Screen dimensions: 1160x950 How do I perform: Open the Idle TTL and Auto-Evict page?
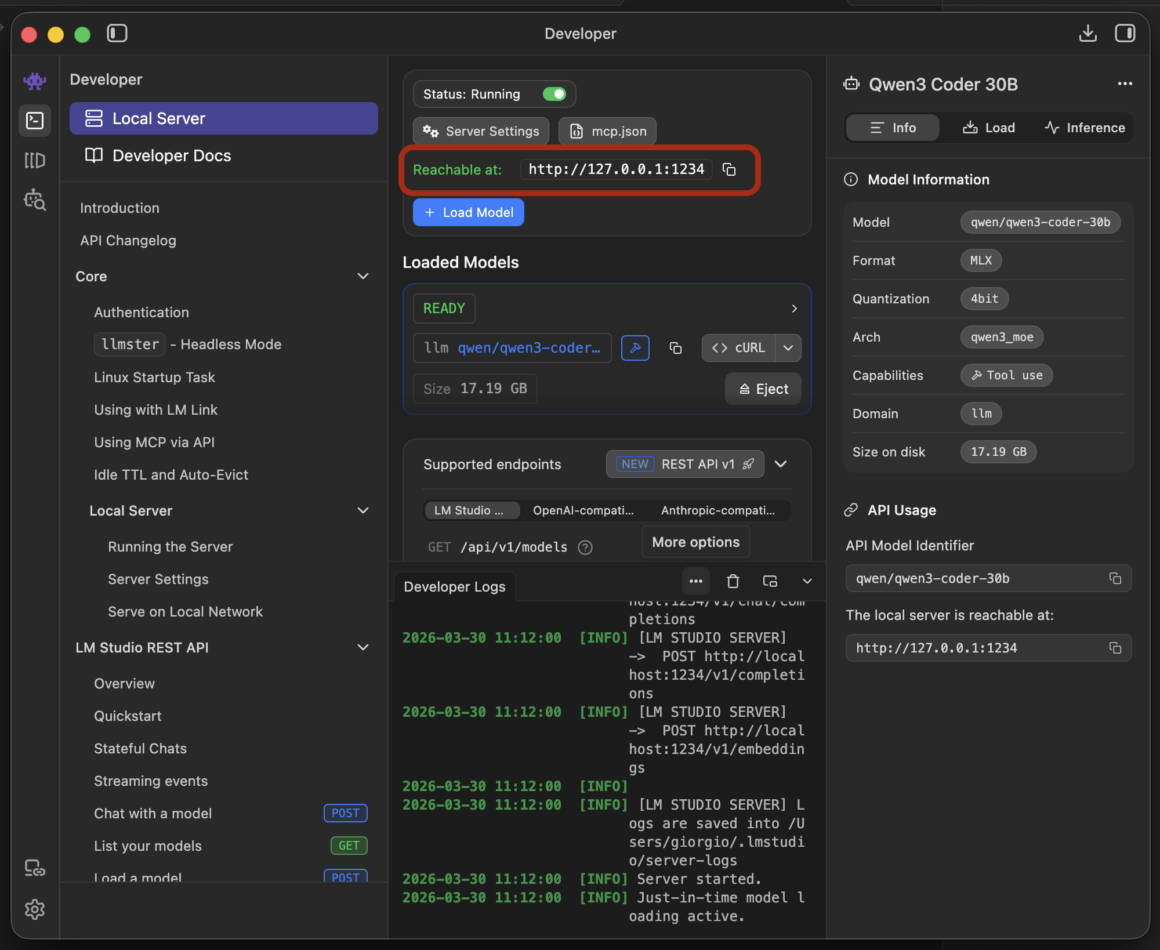171,475
